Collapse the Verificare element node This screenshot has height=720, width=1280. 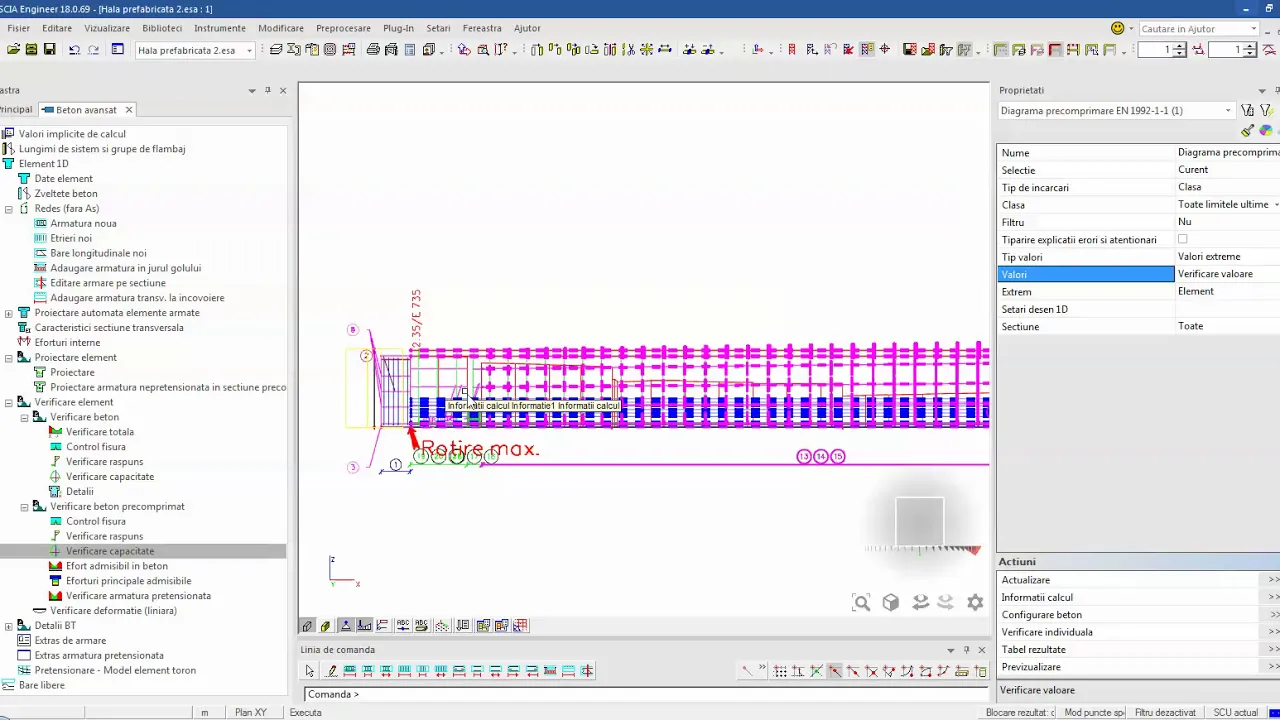click(9, 402)
